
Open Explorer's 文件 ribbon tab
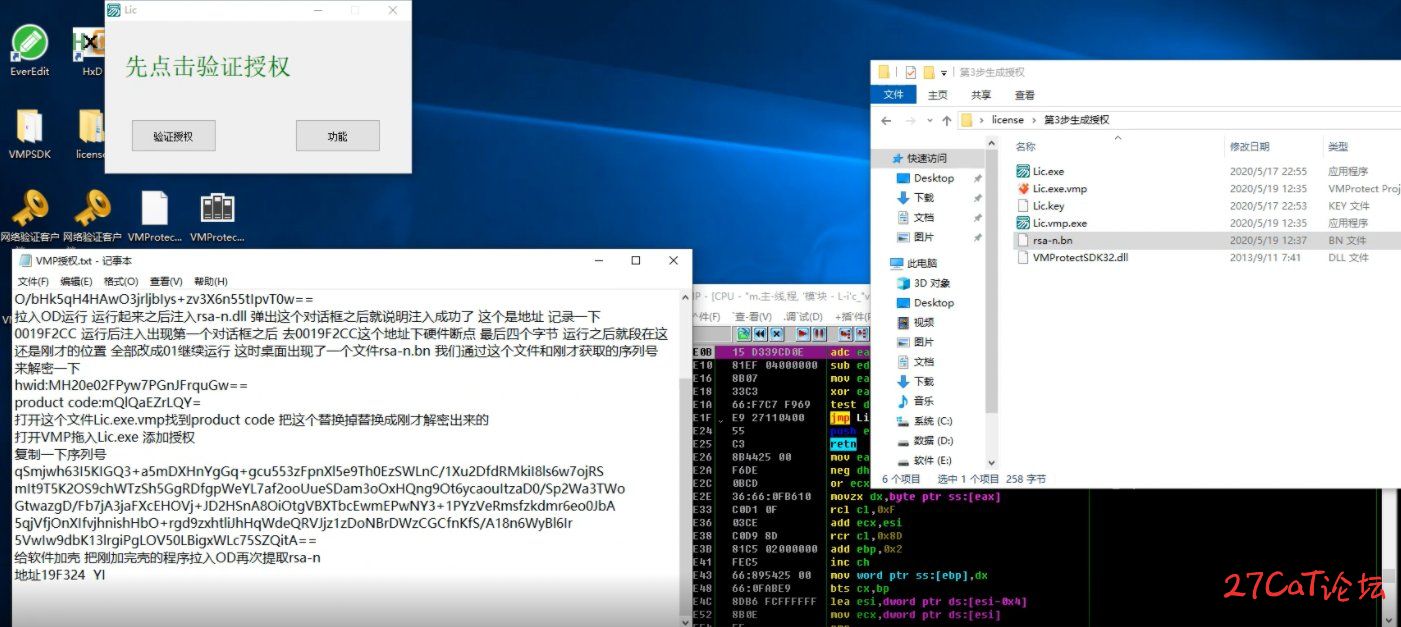point(893,95)
